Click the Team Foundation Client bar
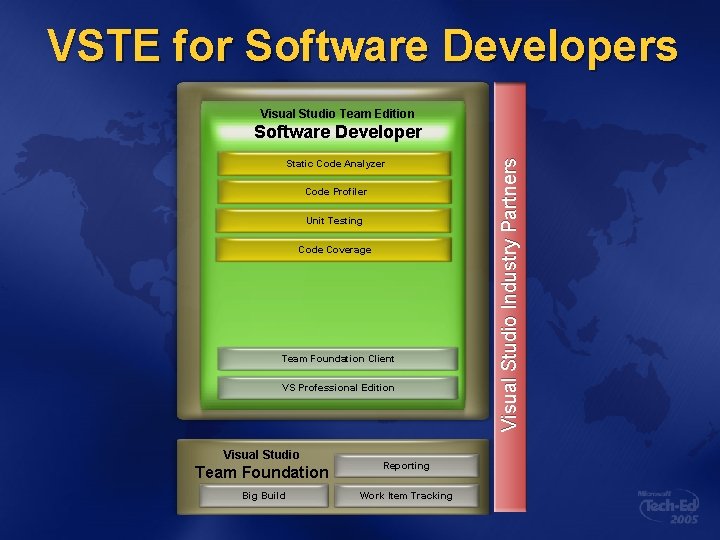The image size is (720, 540). [x=338, y=359]
